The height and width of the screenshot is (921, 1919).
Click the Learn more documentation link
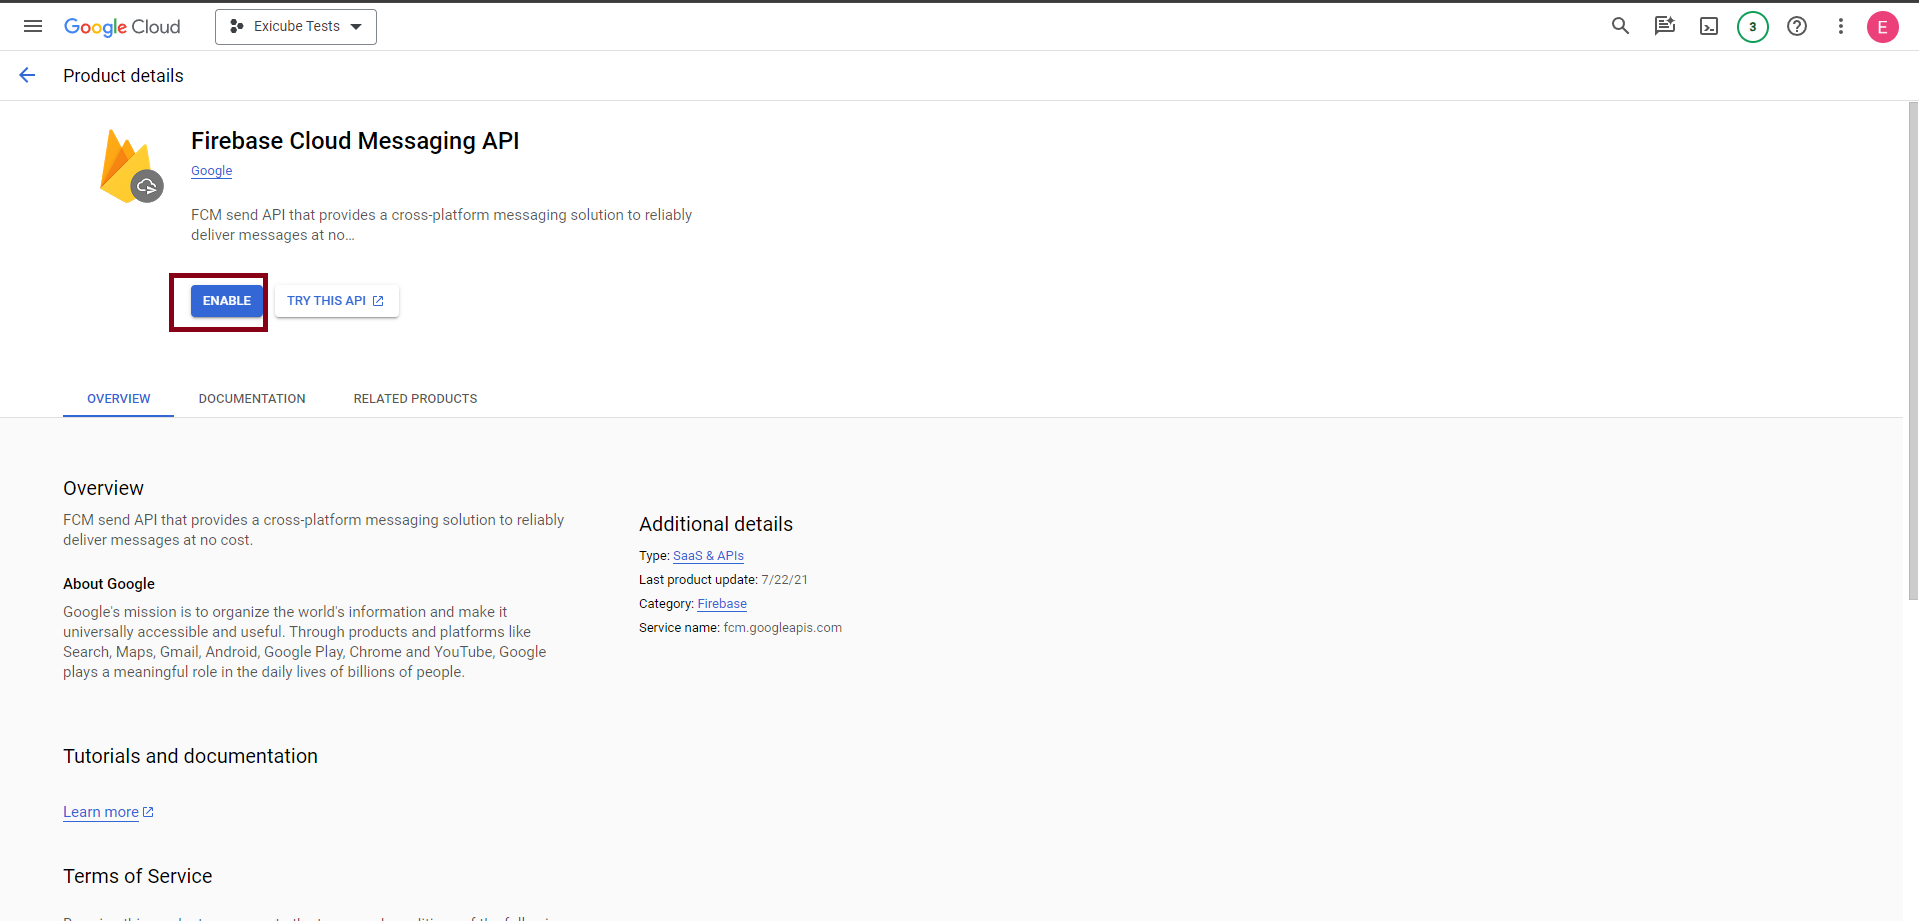pos(101,812)
